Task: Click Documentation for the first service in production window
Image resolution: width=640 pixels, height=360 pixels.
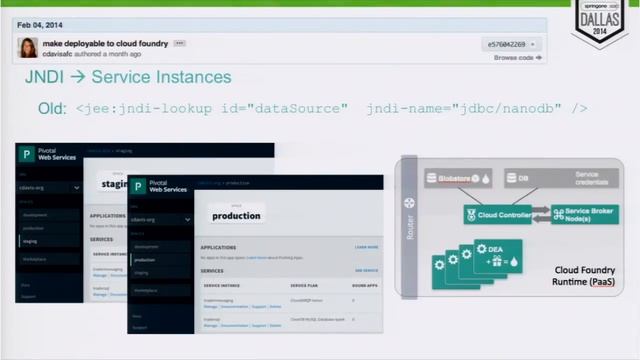Action: coord(234,307)
